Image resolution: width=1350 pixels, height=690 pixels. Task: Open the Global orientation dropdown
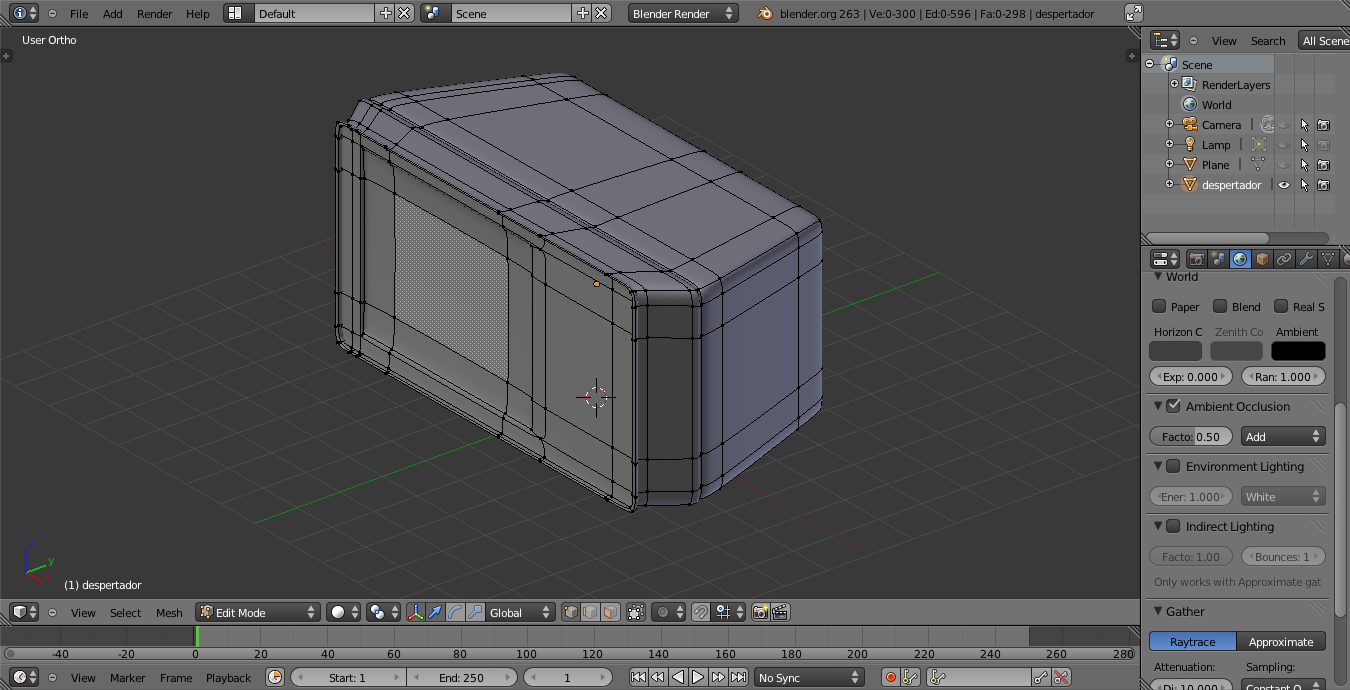click(x=520, y=612)
